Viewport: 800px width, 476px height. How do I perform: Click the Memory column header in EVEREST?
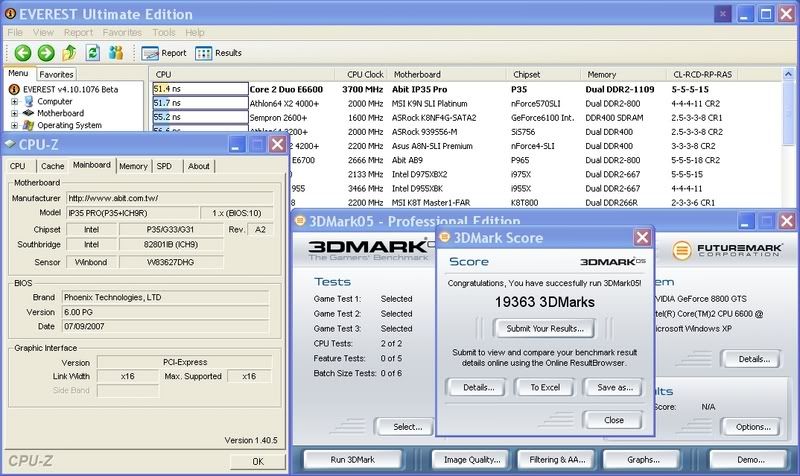[623, 74]
